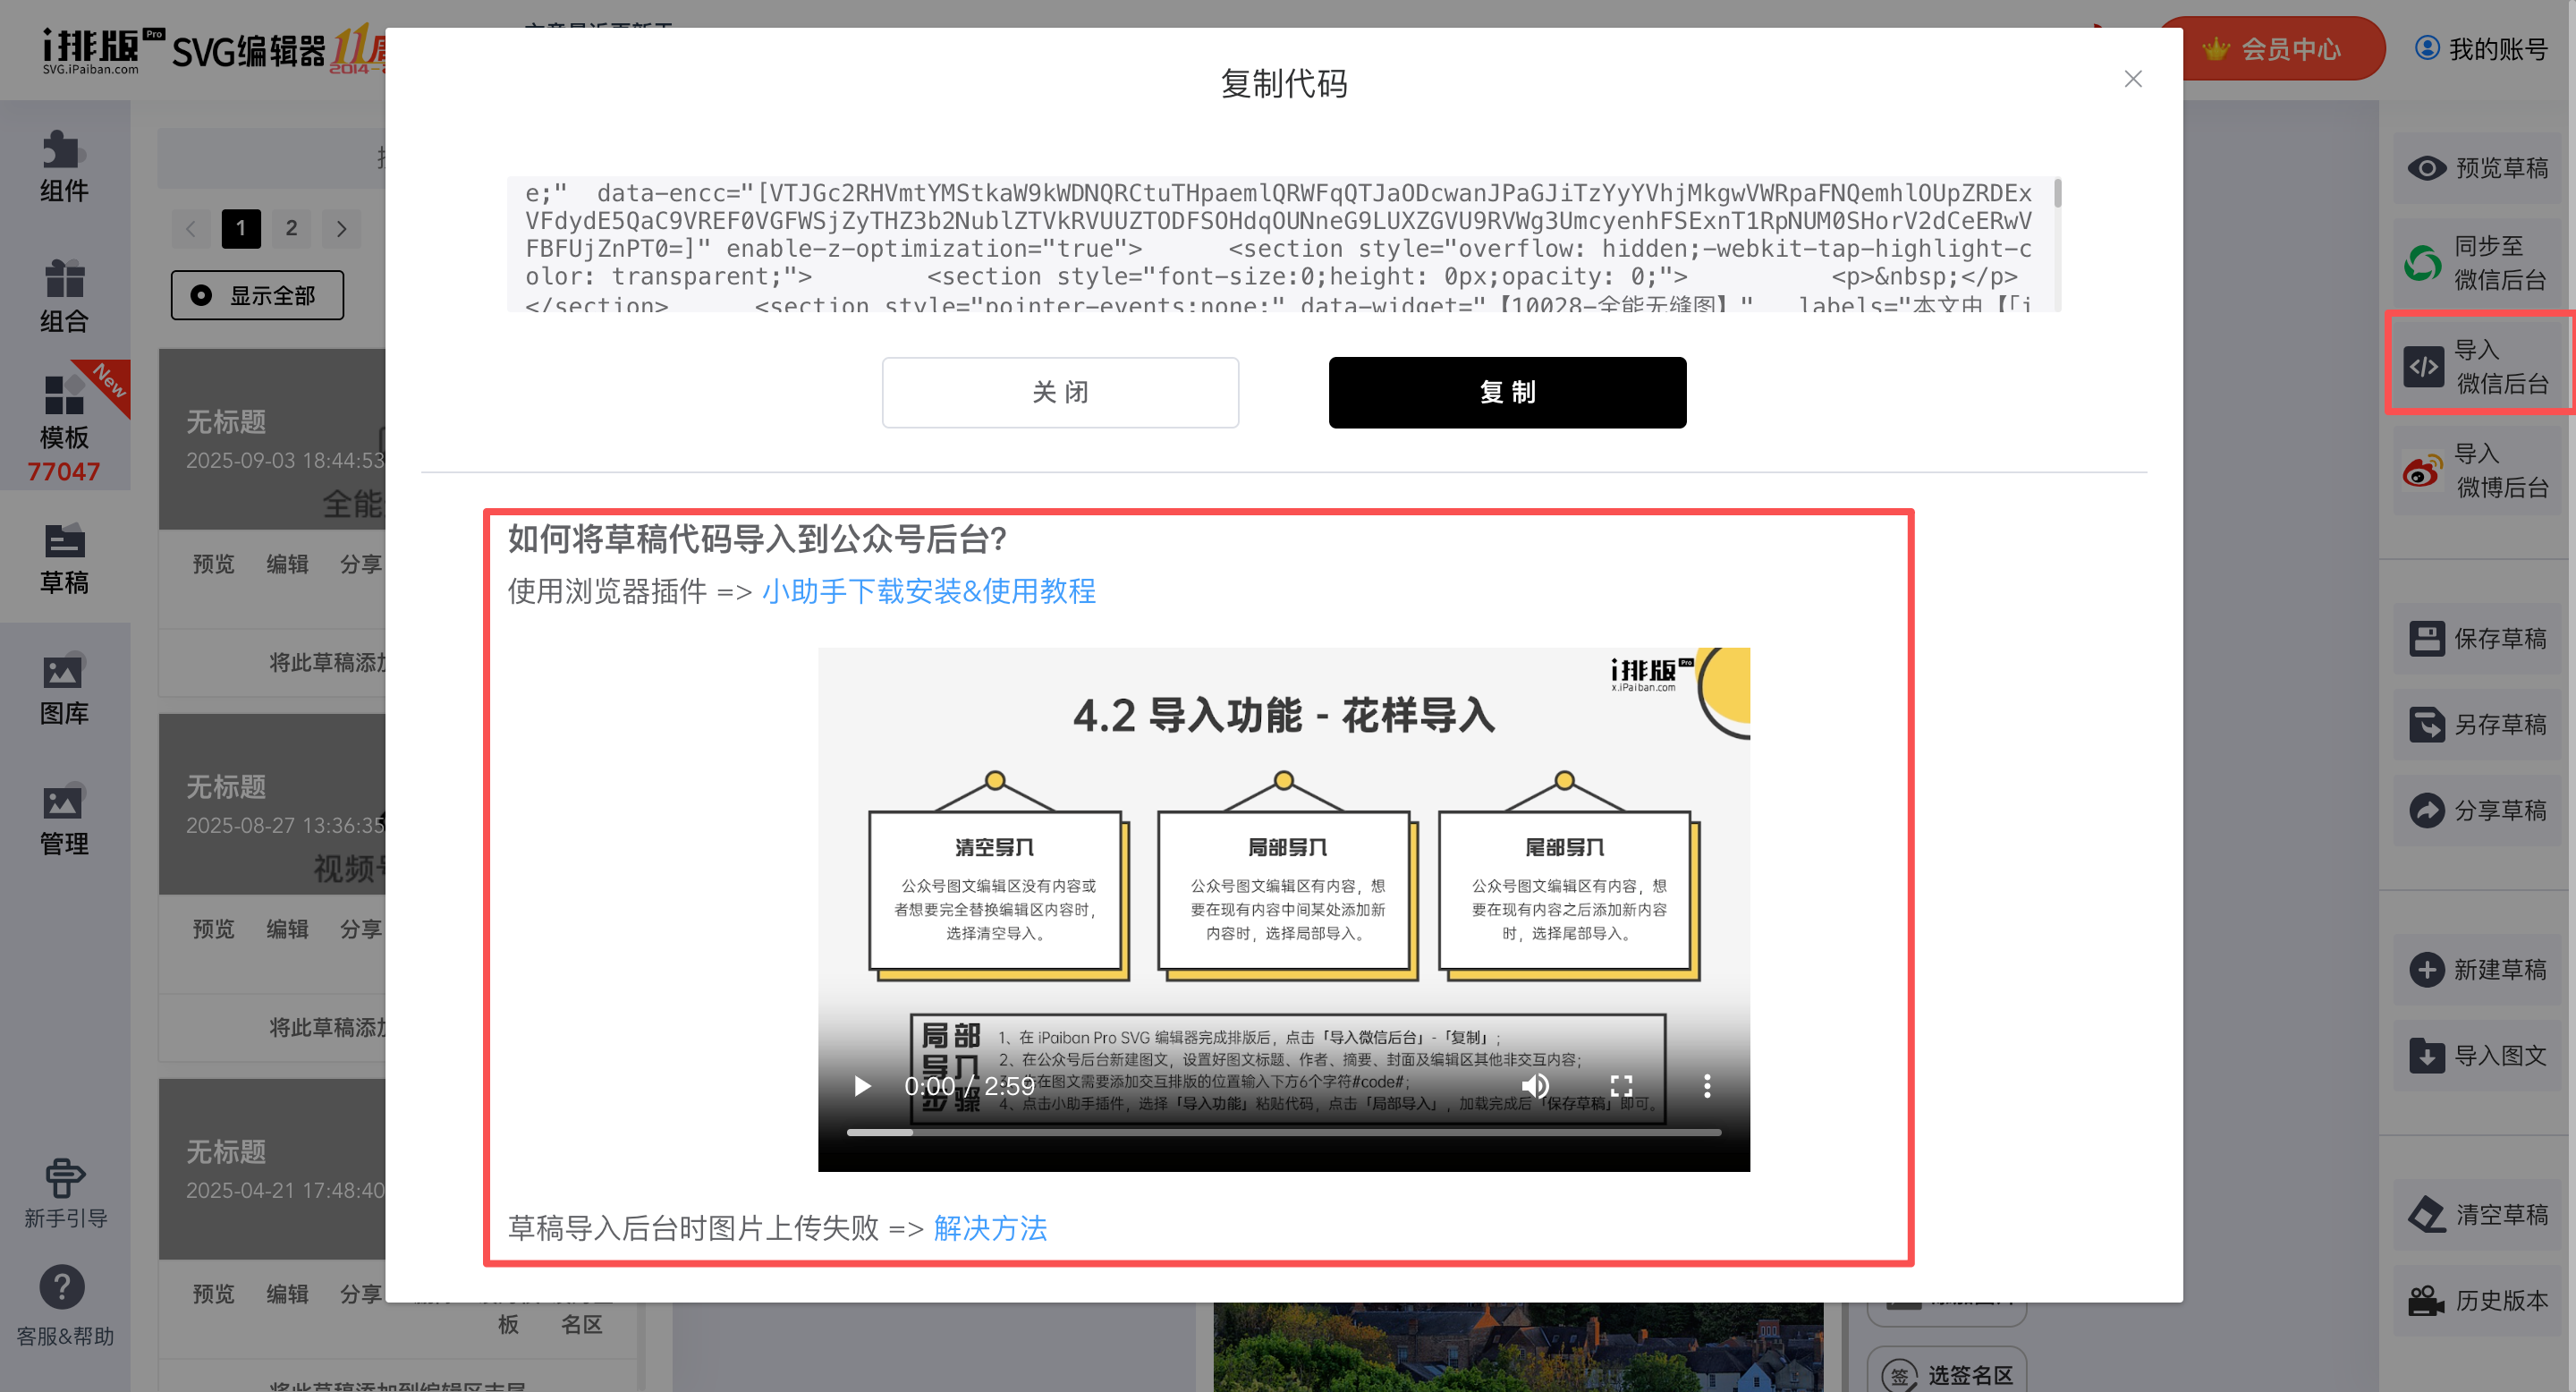Open the 图库 sidebar tab
The image size is (2576, 1392).
click(x=64, y=690)
